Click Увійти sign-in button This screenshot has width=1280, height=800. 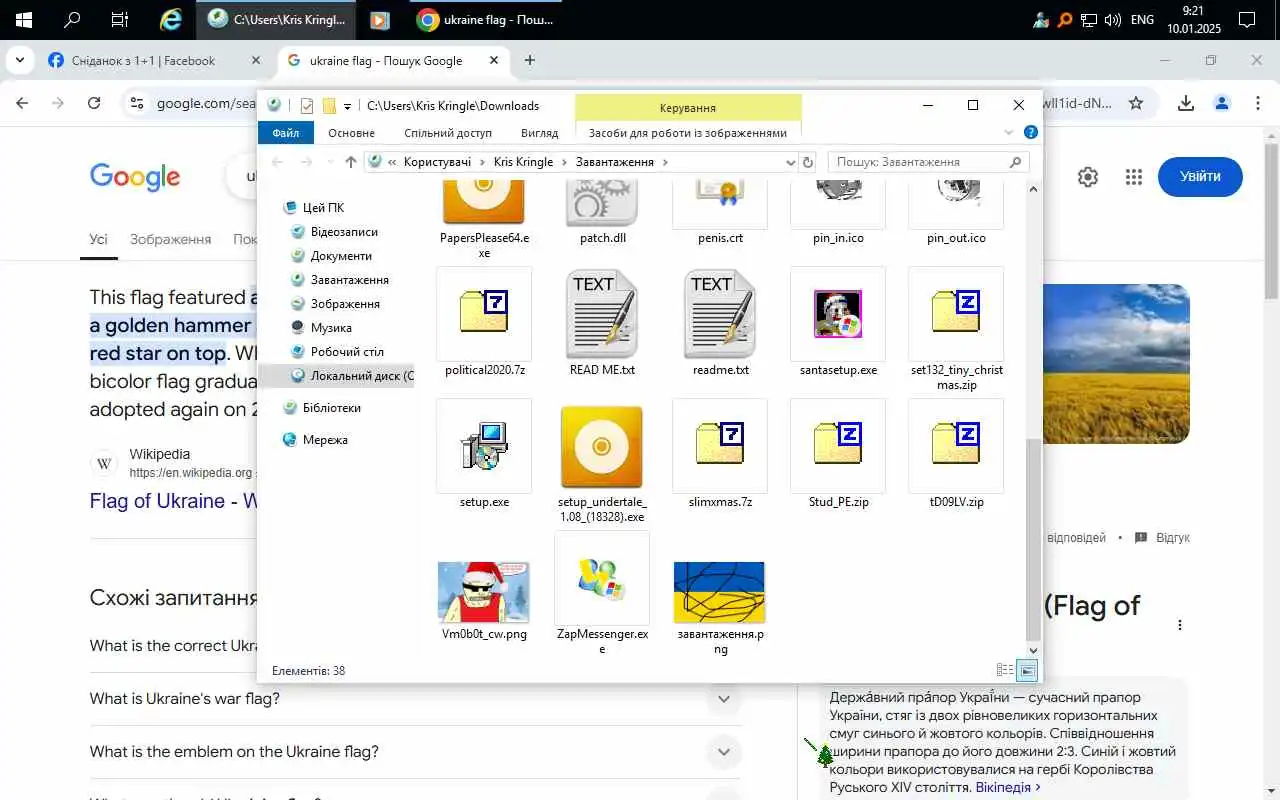(1200, 176)
